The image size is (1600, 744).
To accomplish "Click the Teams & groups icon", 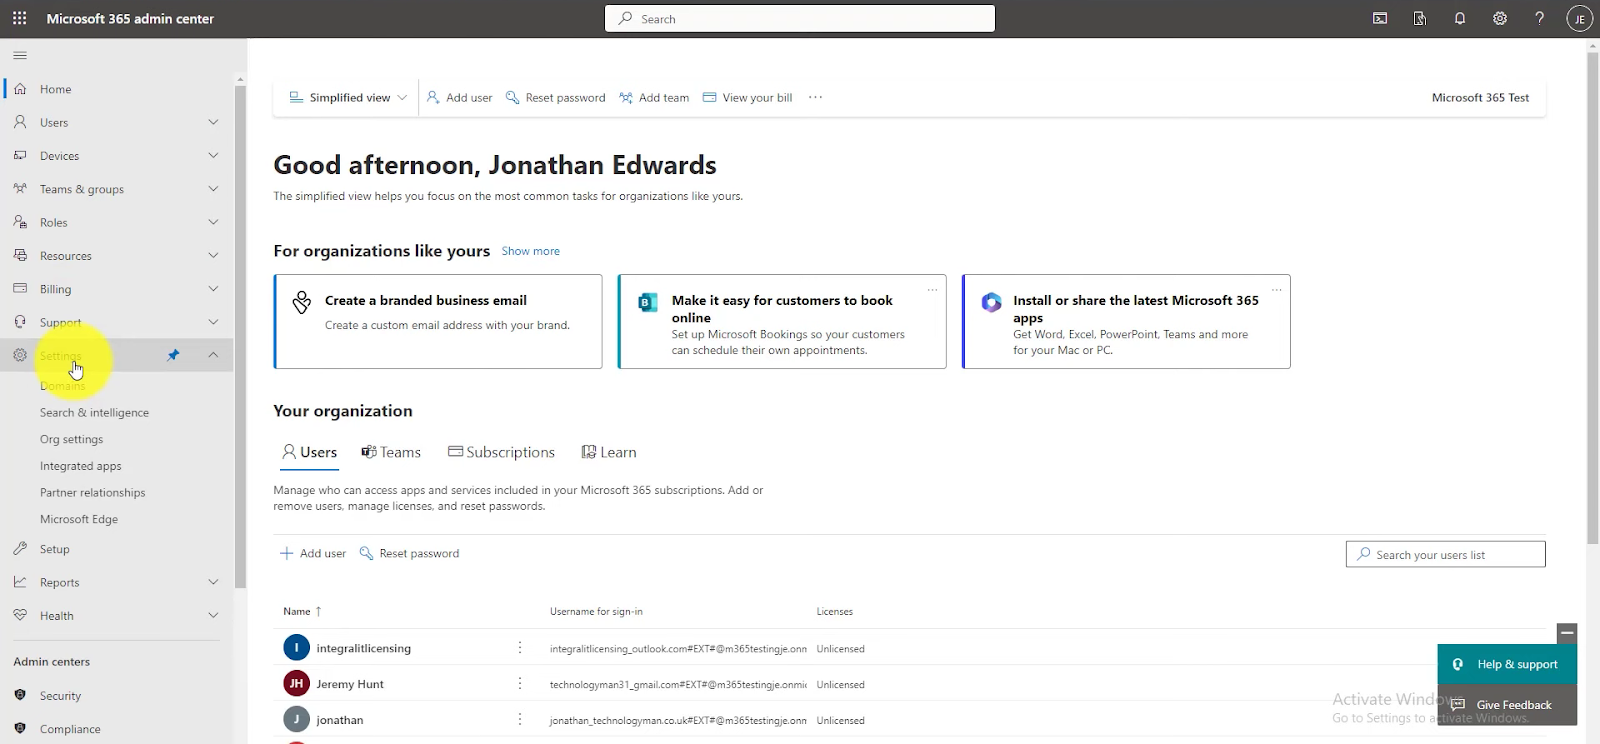I will pos(20,188).
